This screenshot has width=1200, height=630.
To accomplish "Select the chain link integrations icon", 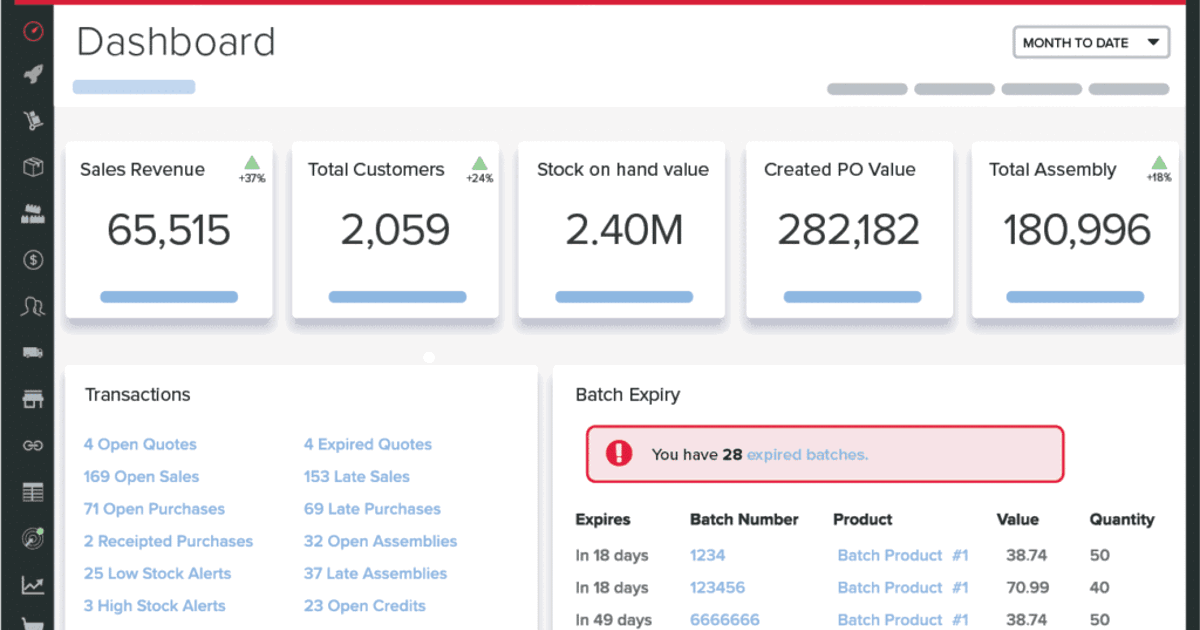I will pyautogui.click(x=31, y=445).
